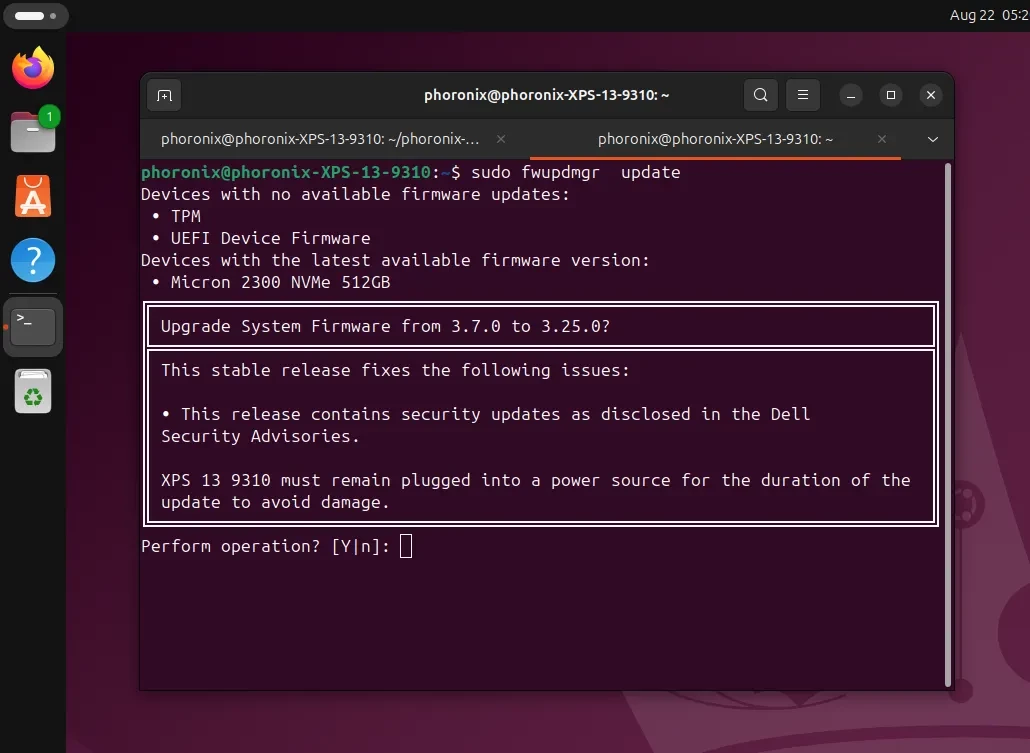Click the terminal vertical scrollbar
Image resolution: width=1030 pixels, height=753 pixels.
tap(946, 420)
